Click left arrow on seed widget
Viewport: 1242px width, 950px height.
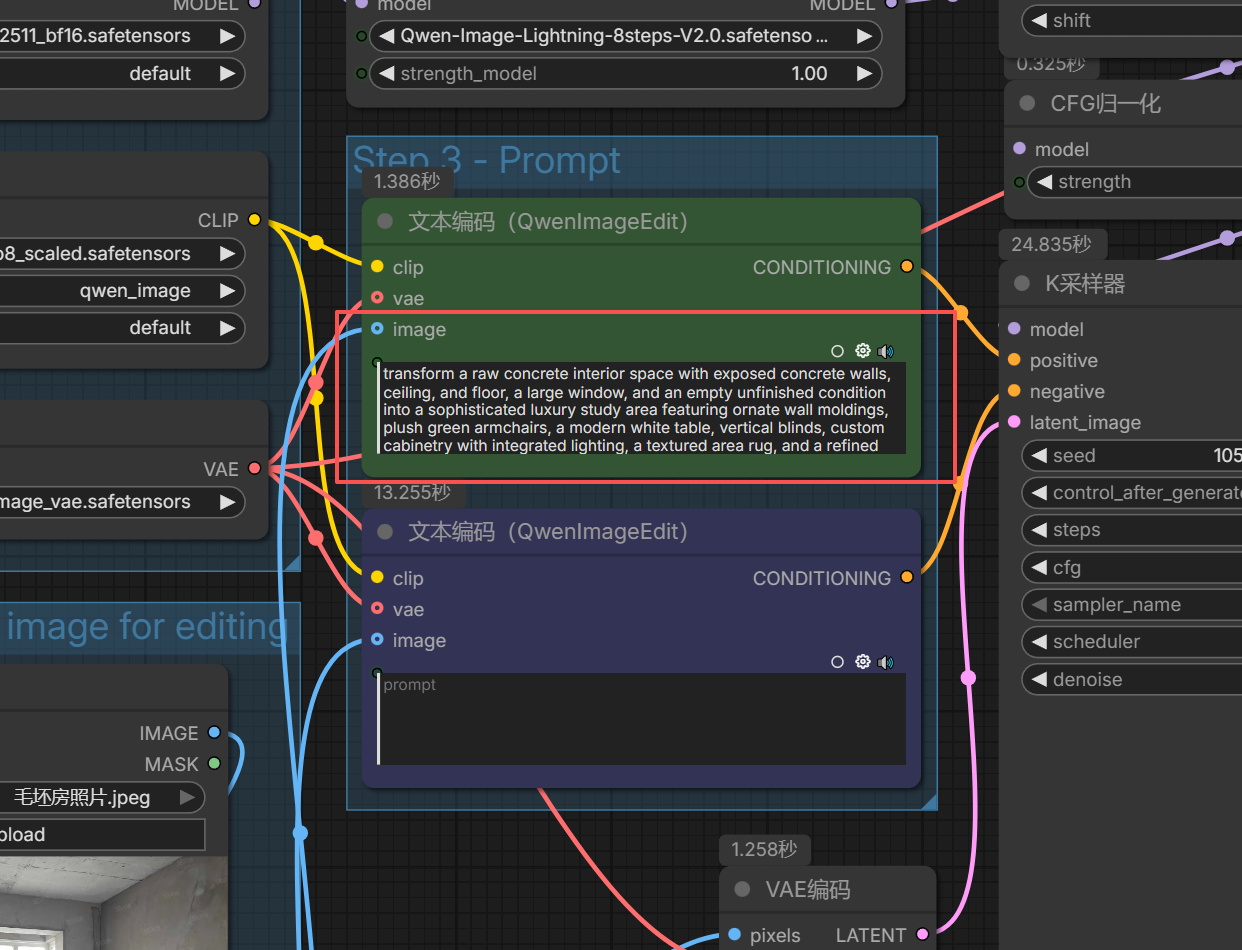1038,456
